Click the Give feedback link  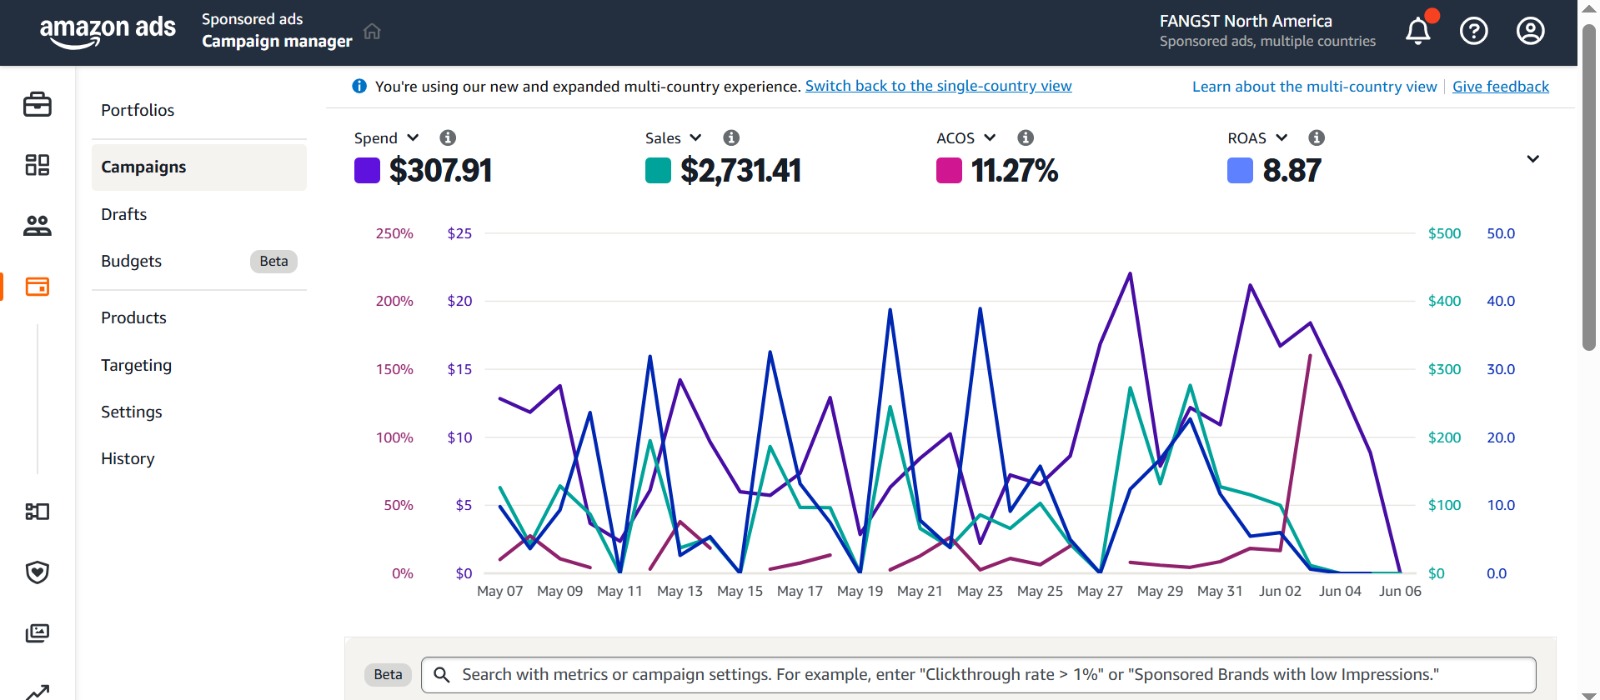tap(1500, 87)
